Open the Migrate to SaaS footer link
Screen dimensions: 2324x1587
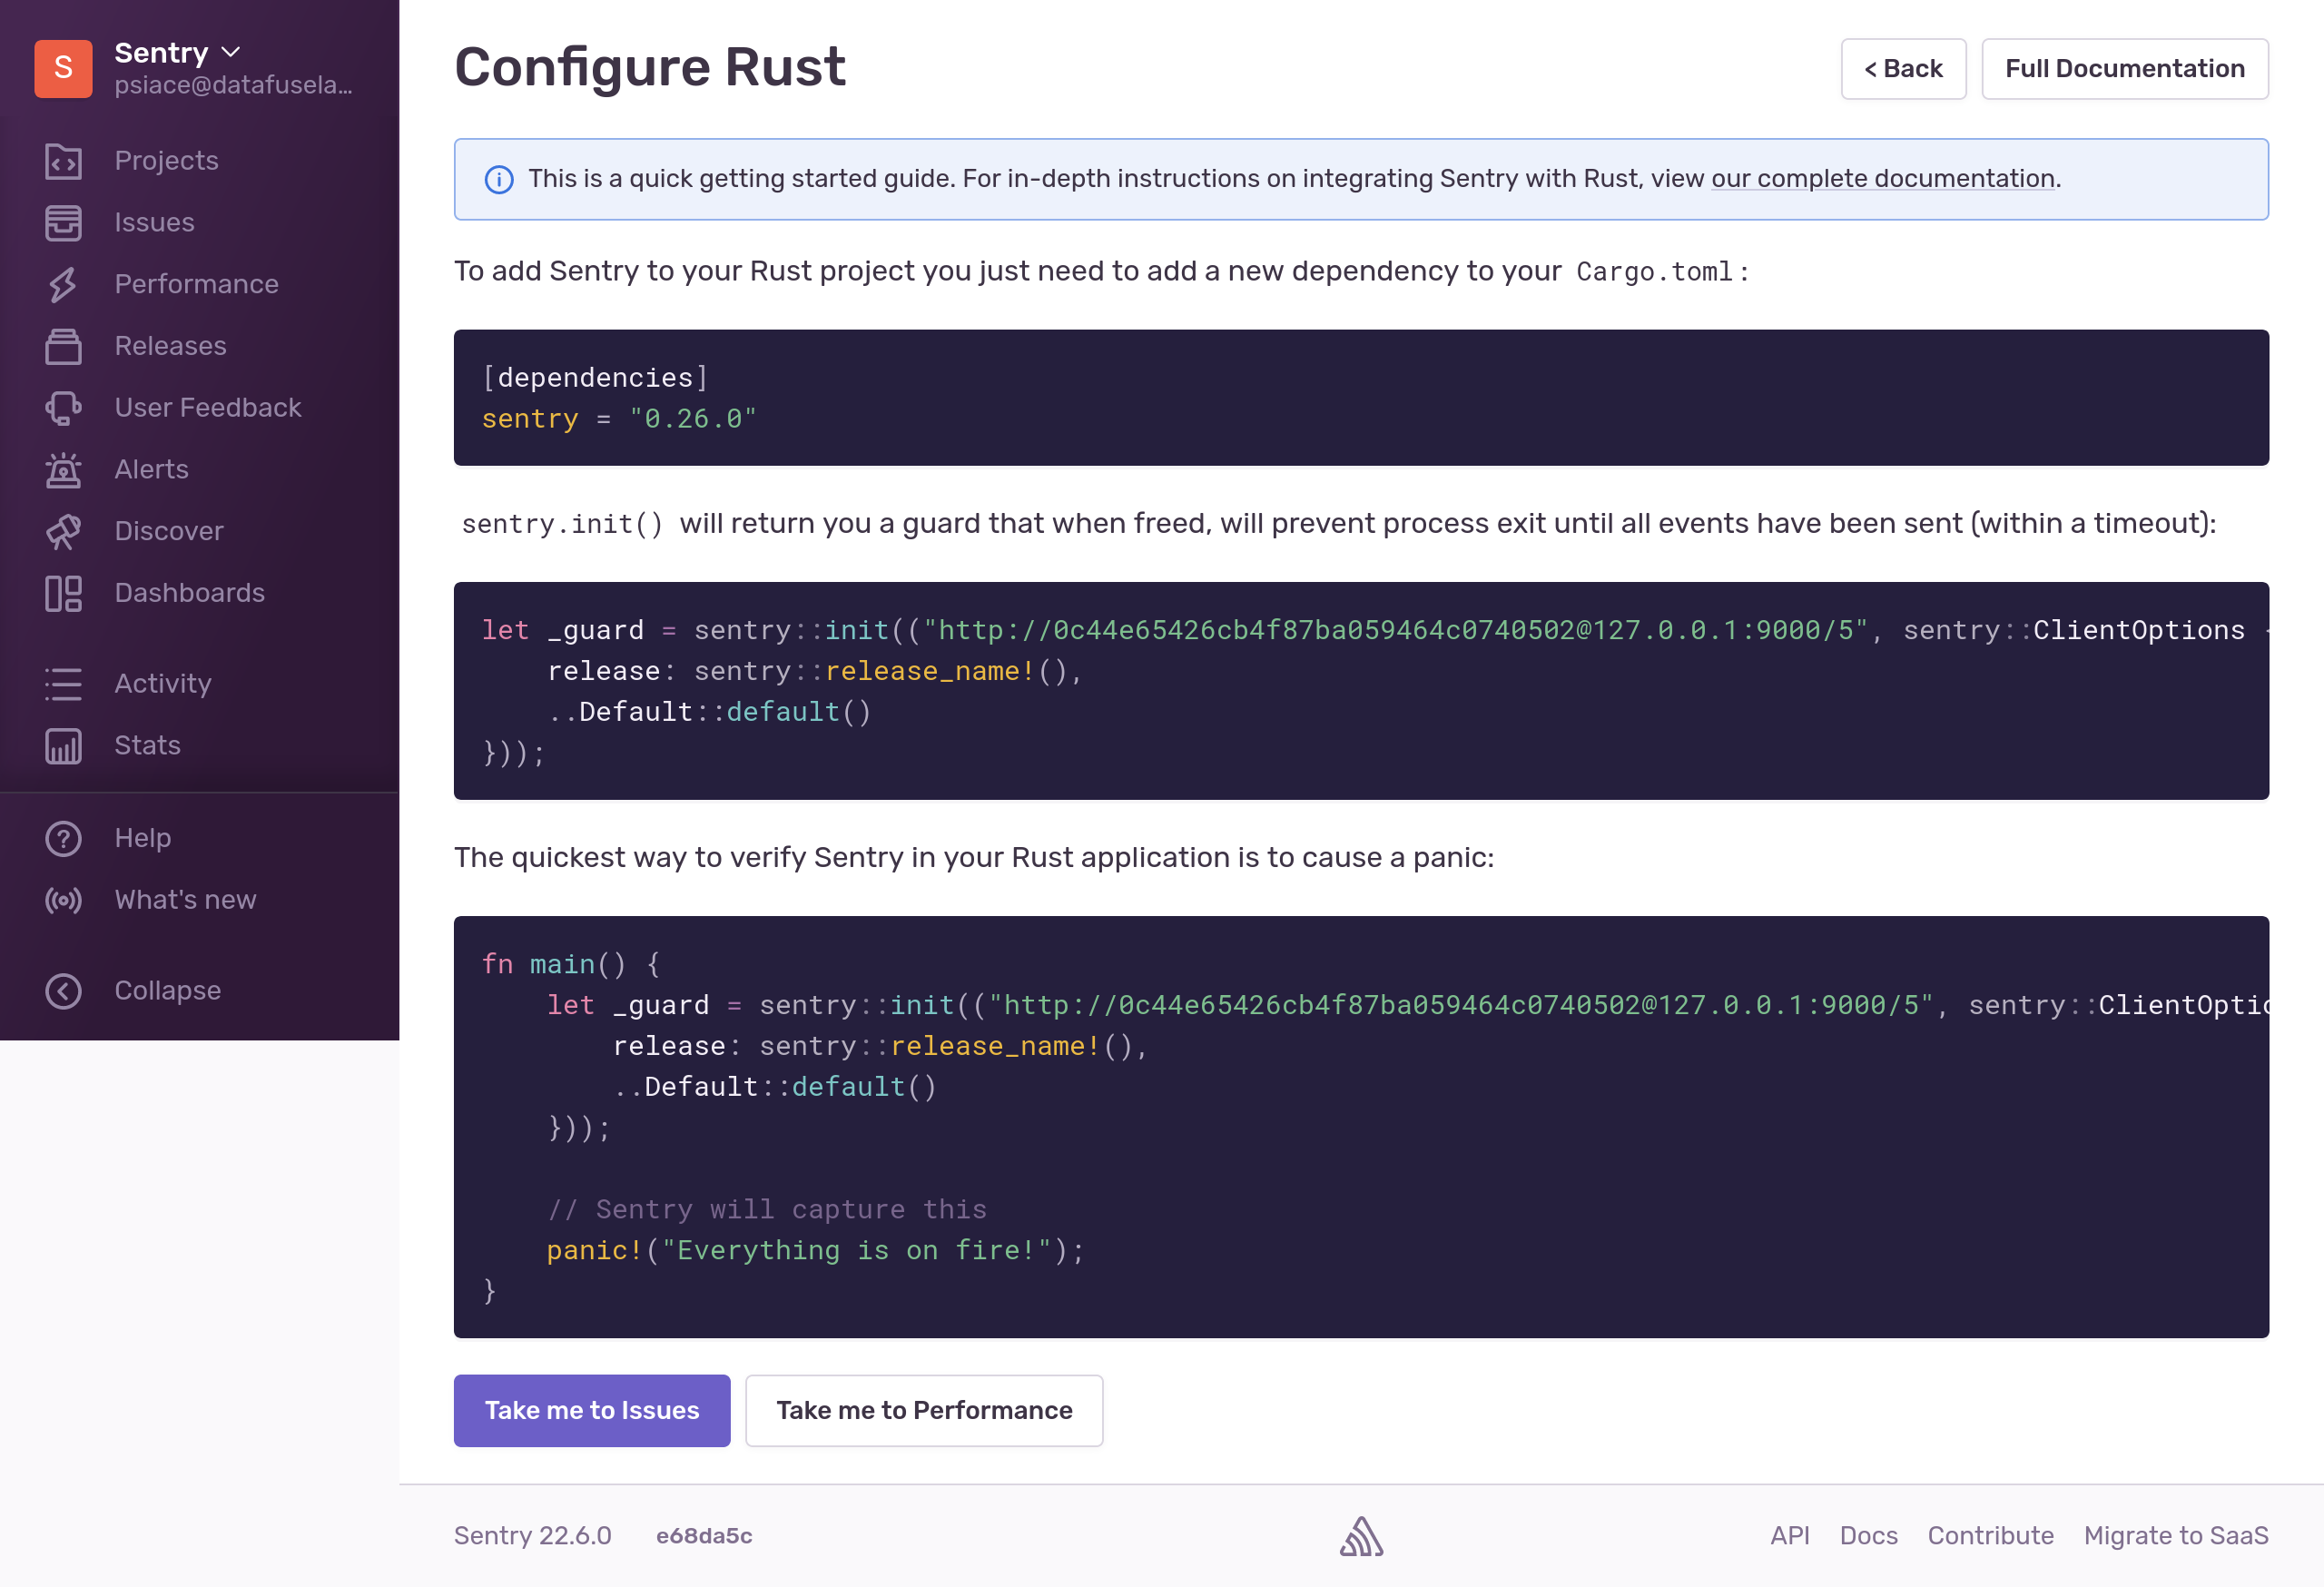[2175, 1535]
